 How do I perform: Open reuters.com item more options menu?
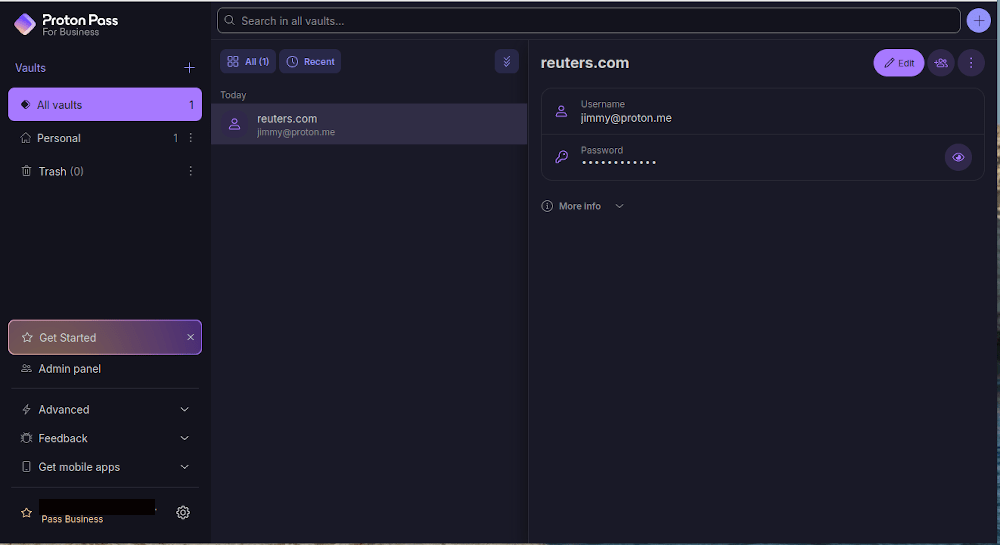[971, 63]
